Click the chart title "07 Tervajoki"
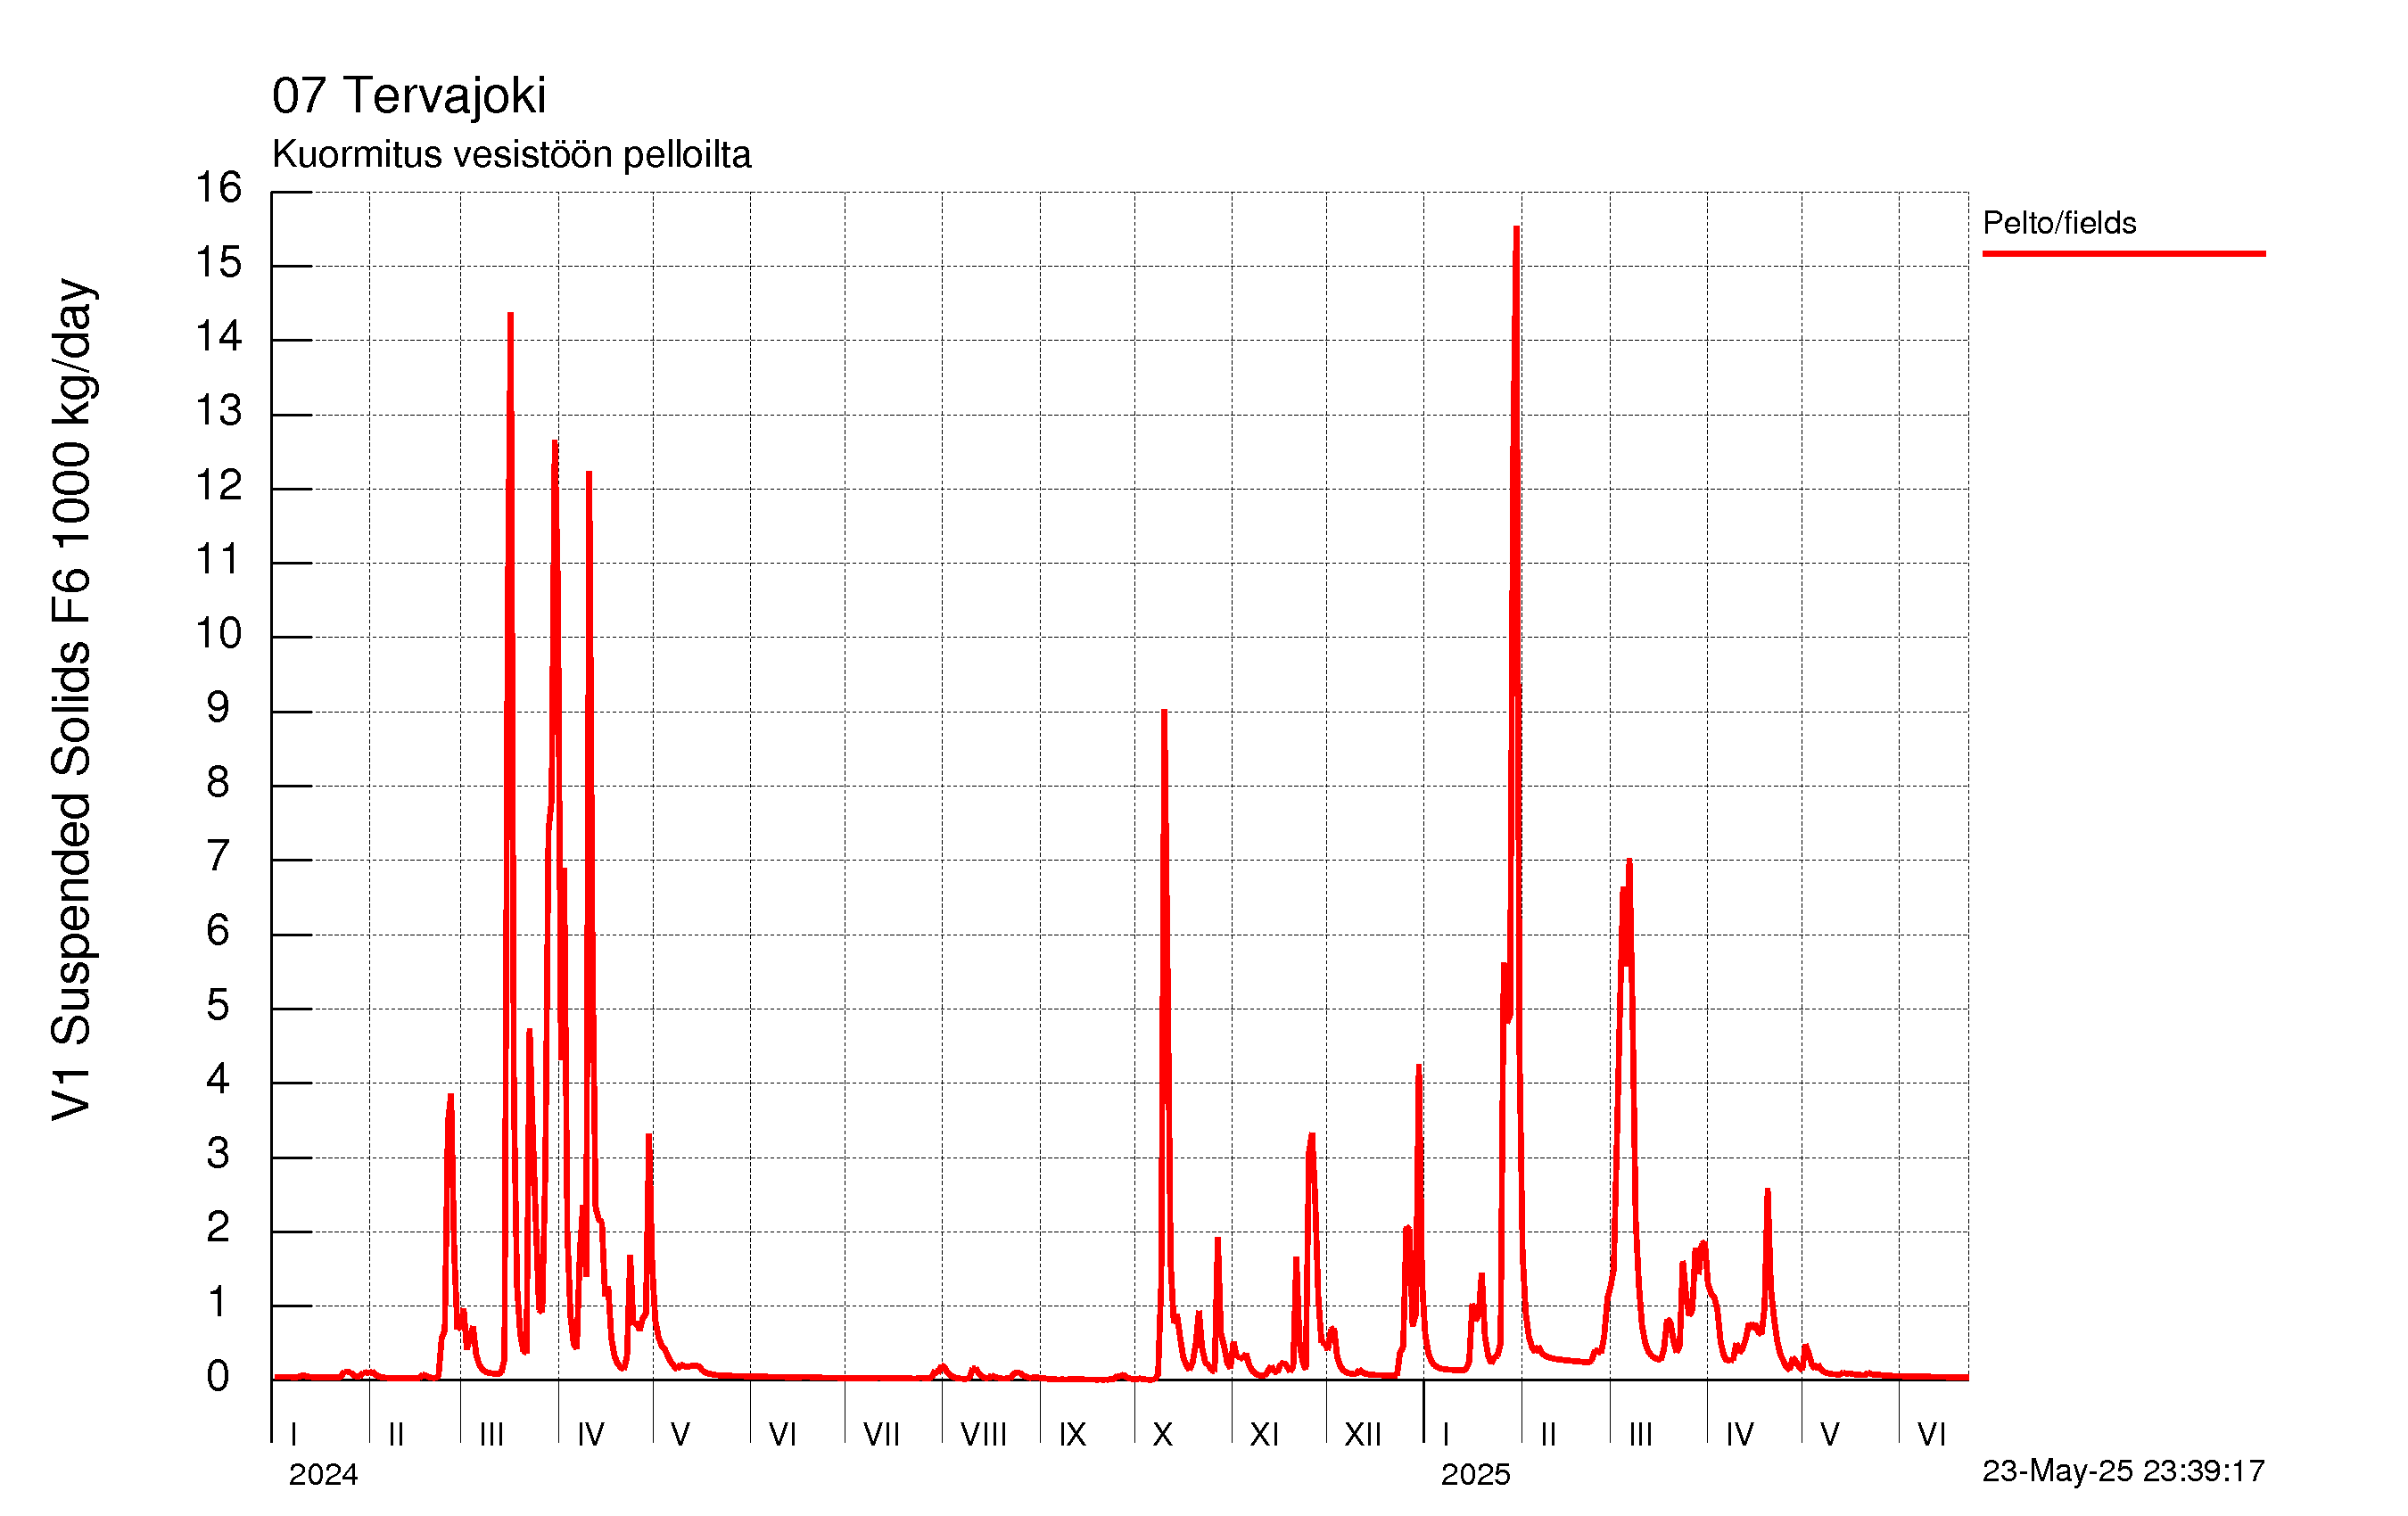 coord(409,96)
